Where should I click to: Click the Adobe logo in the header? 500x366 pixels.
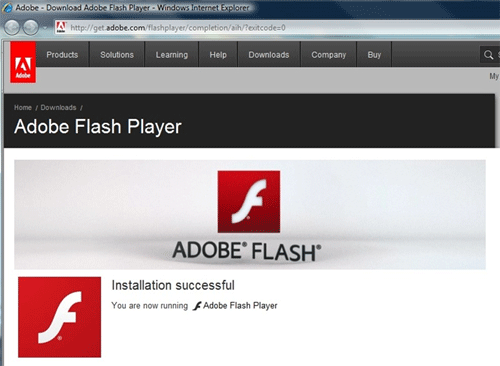pos(23,62)
